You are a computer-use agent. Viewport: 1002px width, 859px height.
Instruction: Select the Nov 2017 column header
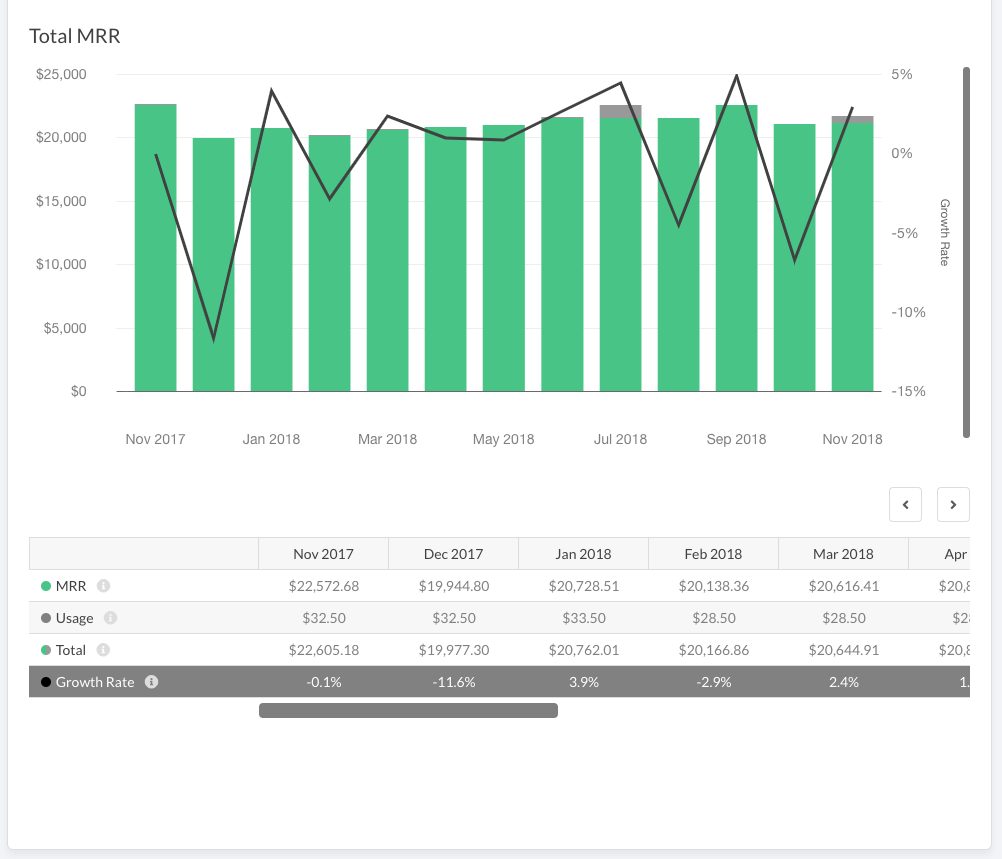[x=323, y=554]
